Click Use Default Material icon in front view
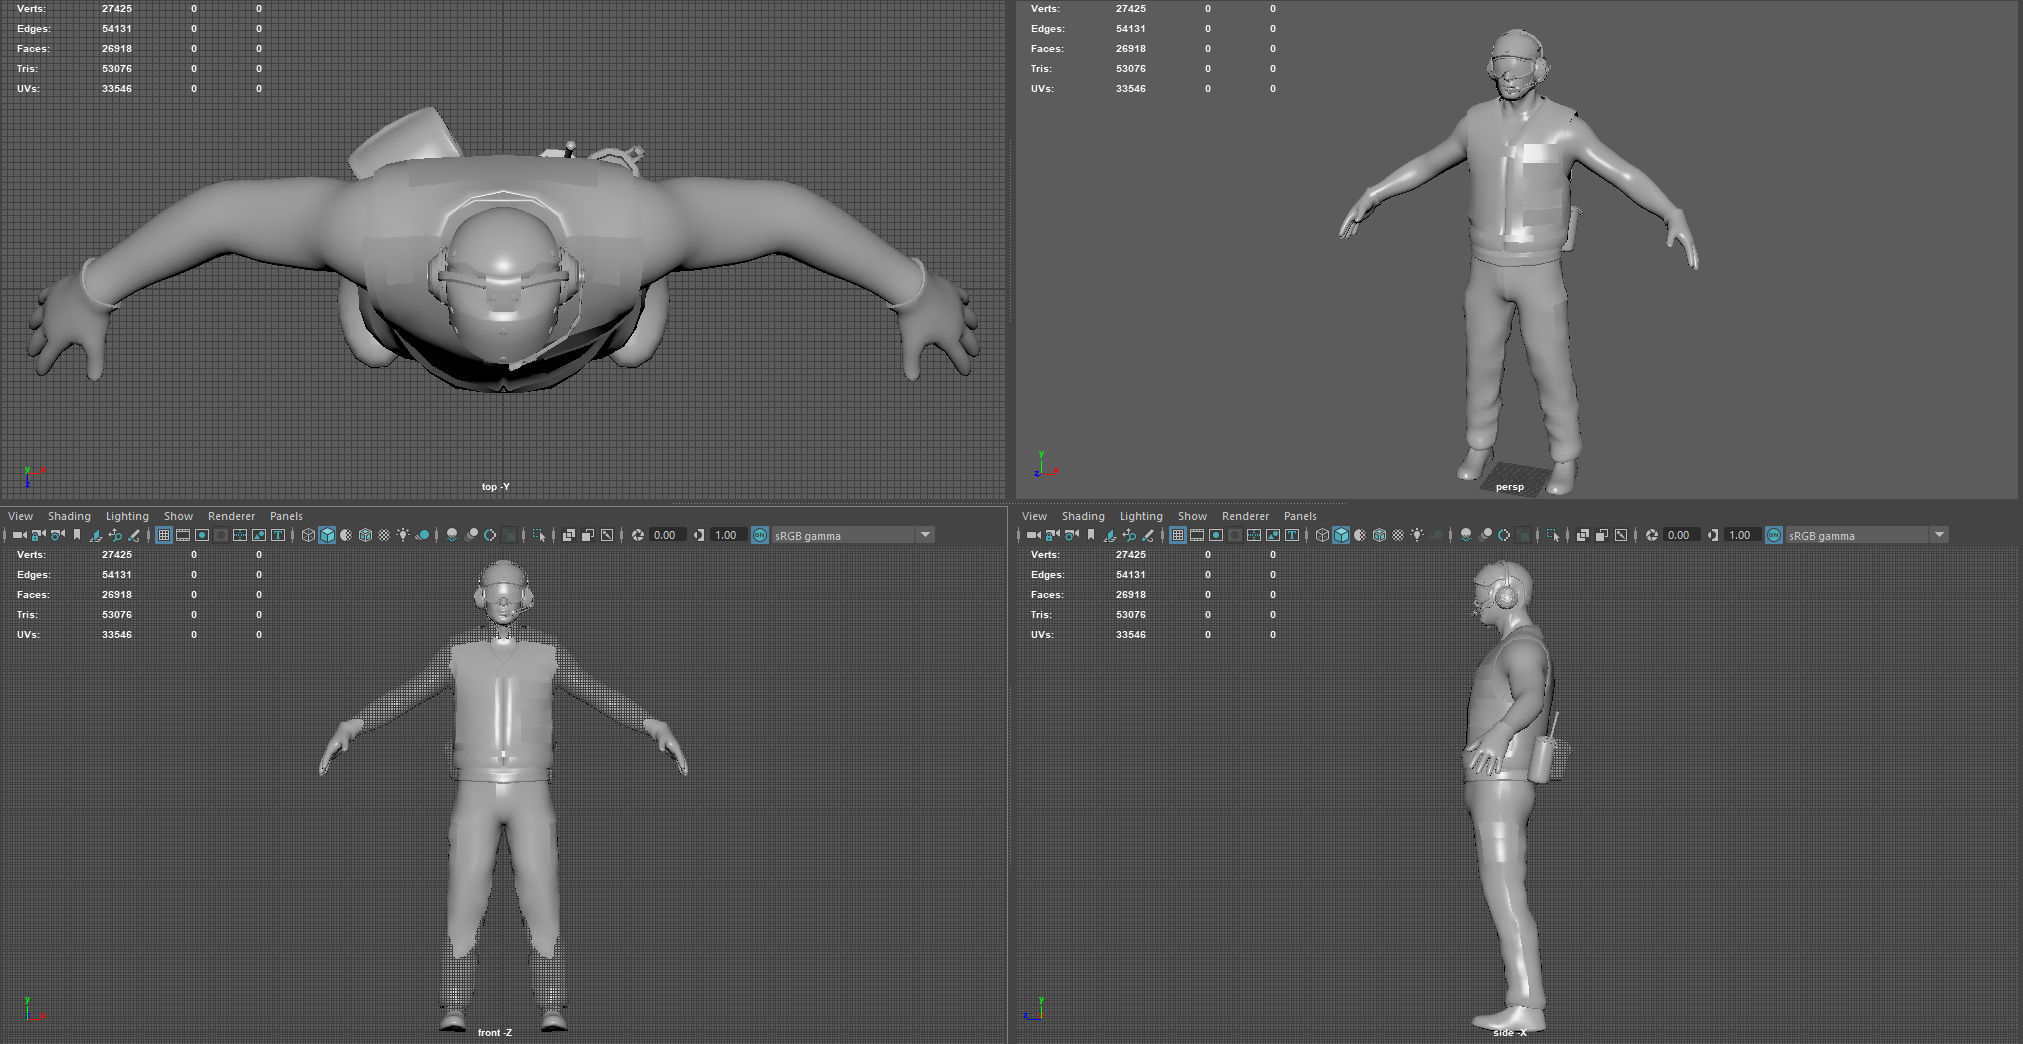This screenshot has width=2023, height=1044. pos(346,535)
